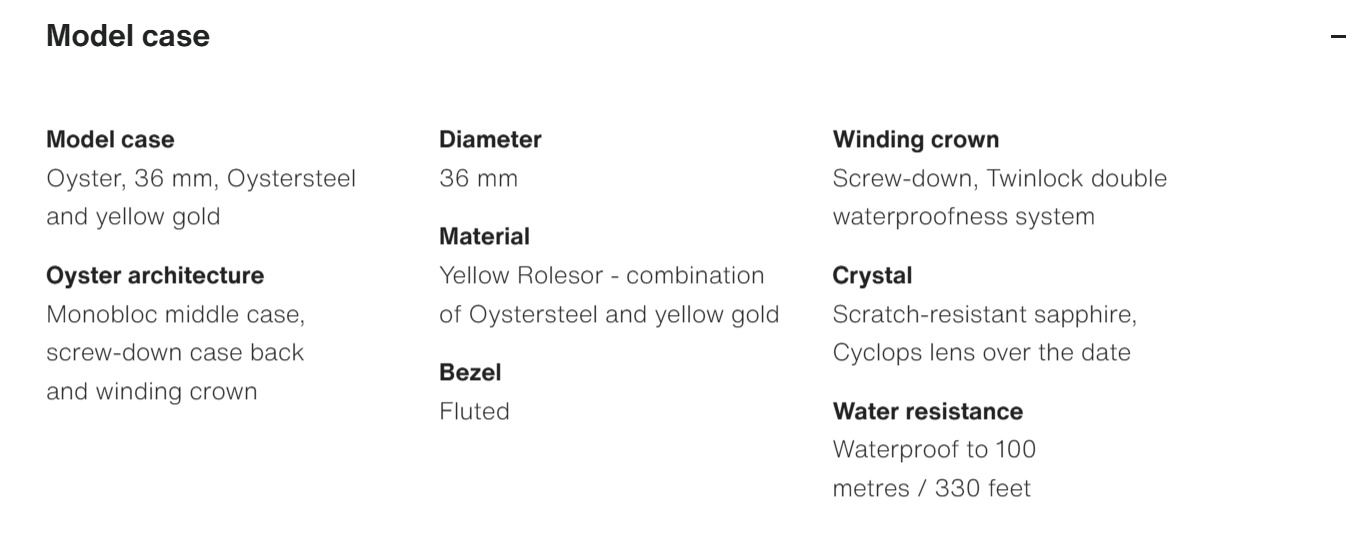Click the screw-down case back text line
Viewport: 1357px width, 537px height.
point(175,353)
